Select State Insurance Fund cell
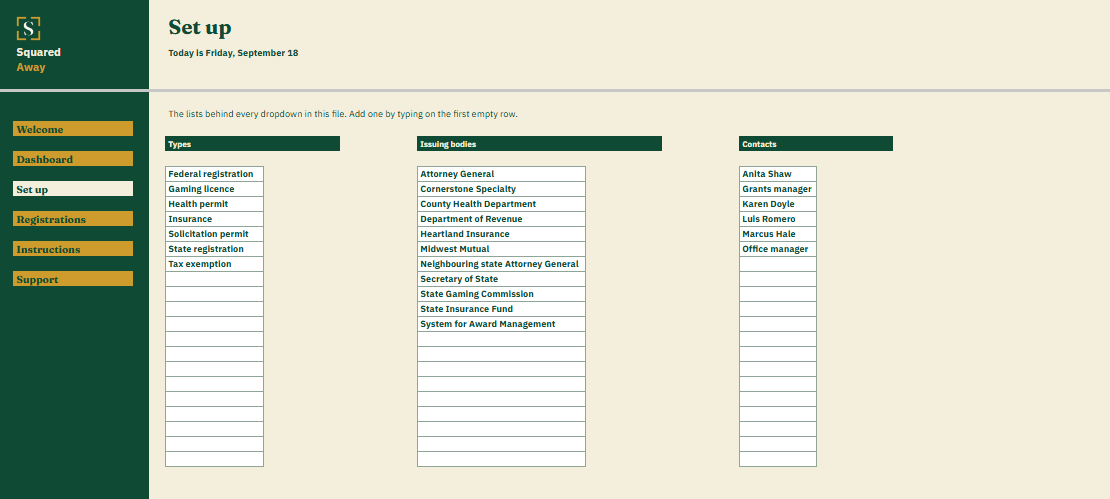Image resolution: width=1110 pixels, height=499 pixels. click(501, 309)
